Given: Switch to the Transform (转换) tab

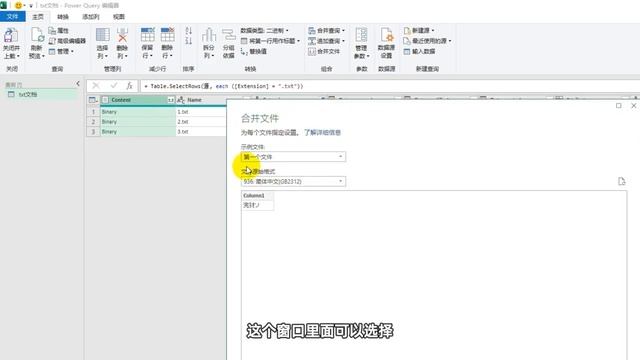Looking at the screenshot, I should click(x=63, y=17).
